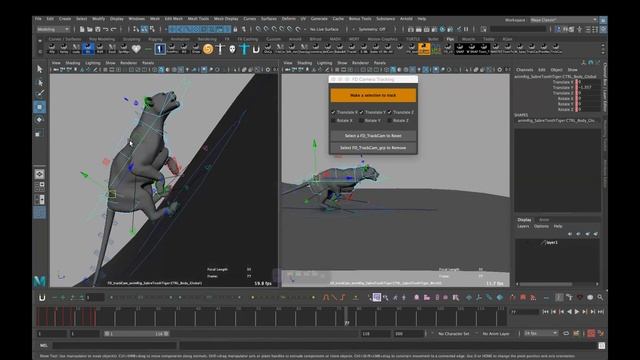Toggle Symmetry: Off setting

372,29
